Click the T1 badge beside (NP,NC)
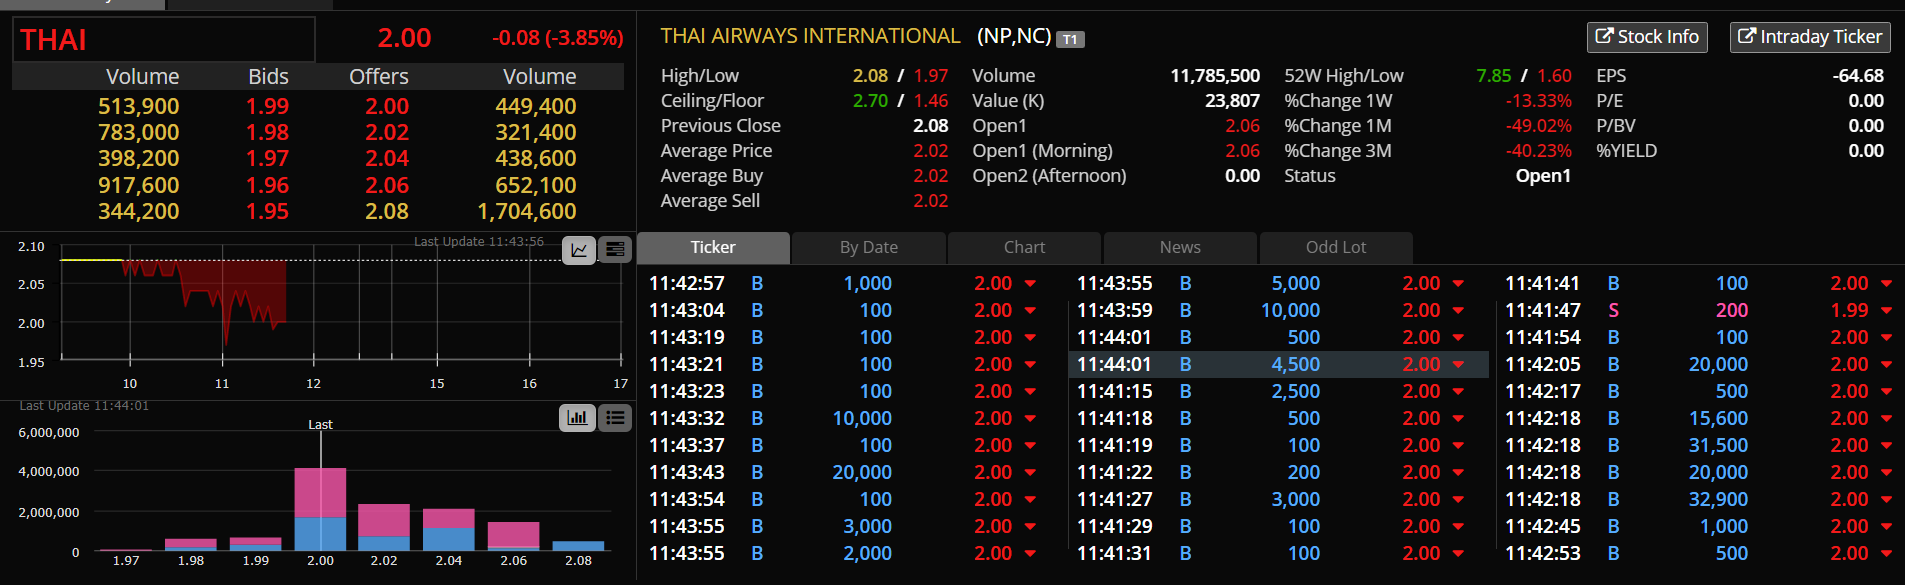Image resolution: width=1905 pixels, height=585 pixels. 1070,39
